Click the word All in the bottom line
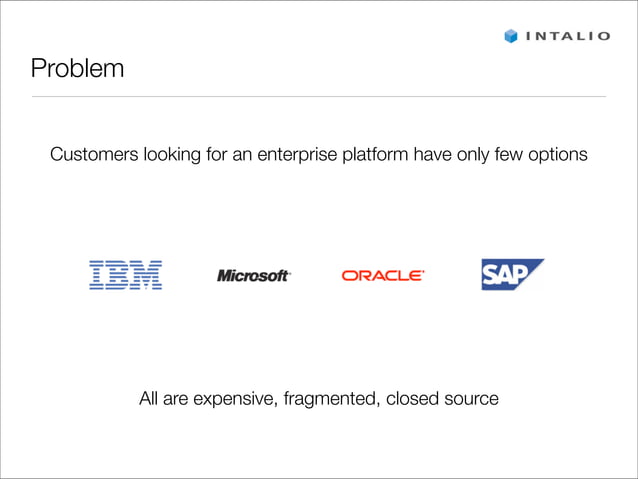This screenshot has height=479, width=638. [150, 399]
